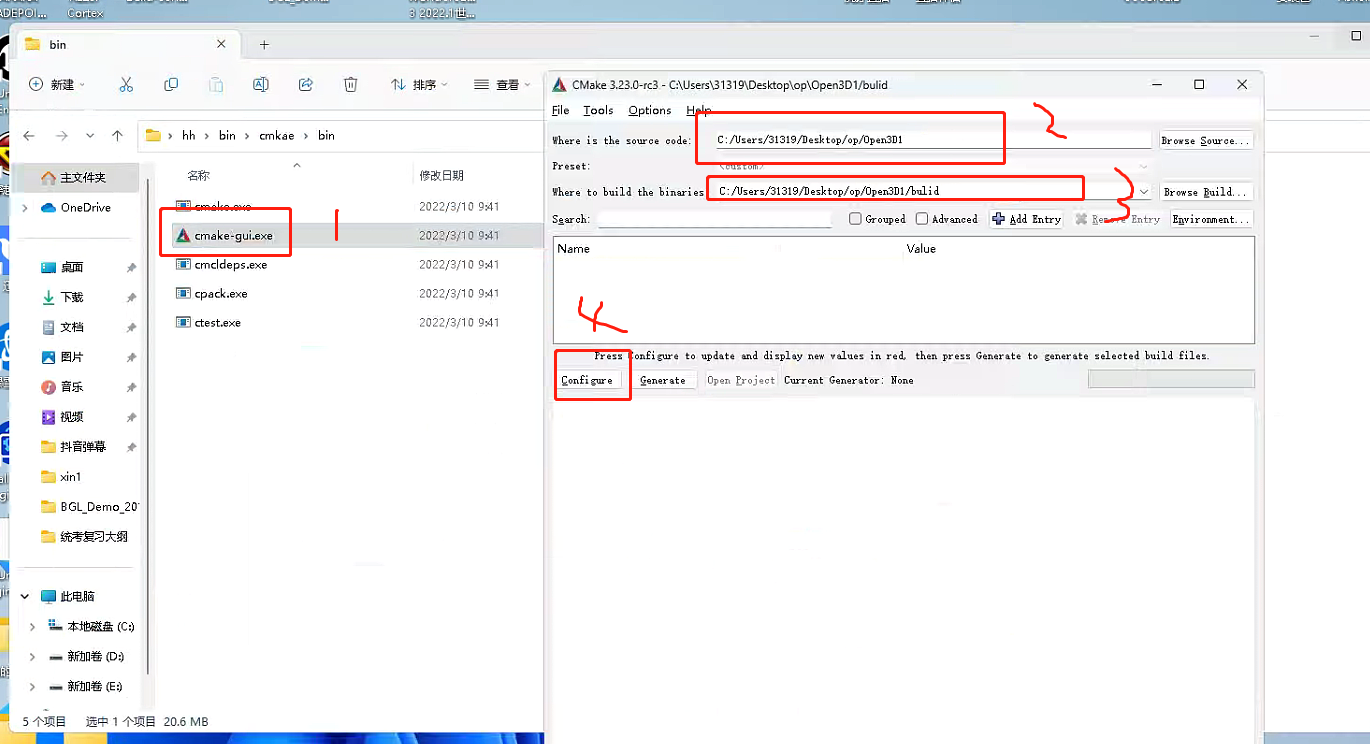This screenshot has height=744, width=1370.
Task: Expand 新加卷 (E:) drive node
Action: click(x=33, y=687)
